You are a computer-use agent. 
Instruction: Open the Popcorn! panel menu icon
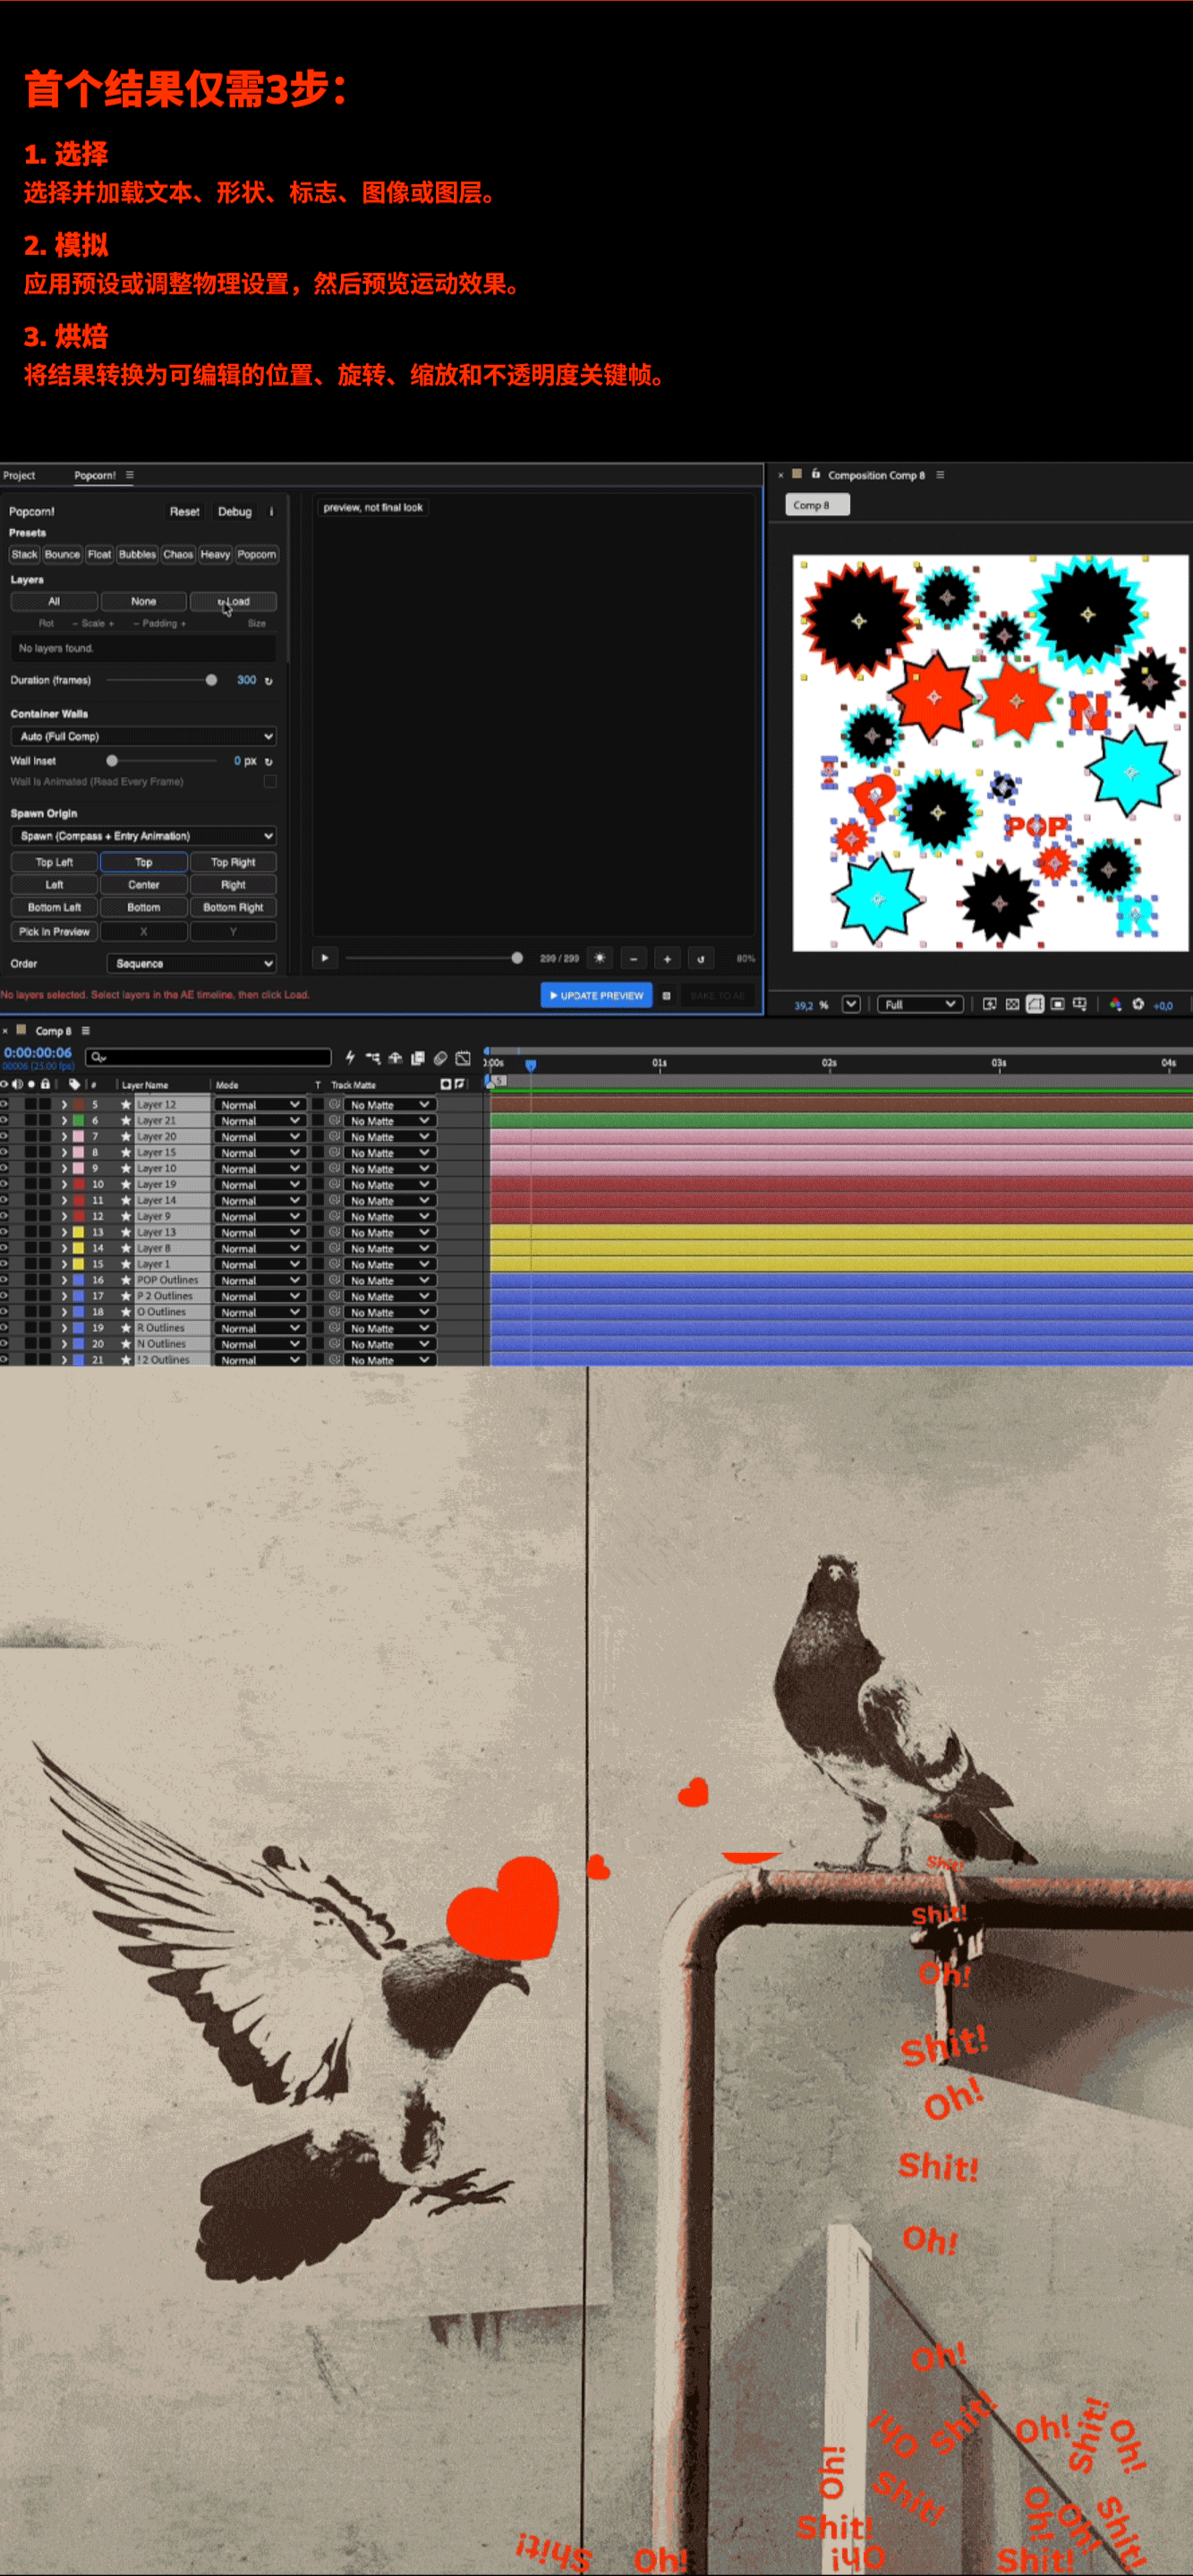[130, 475]
